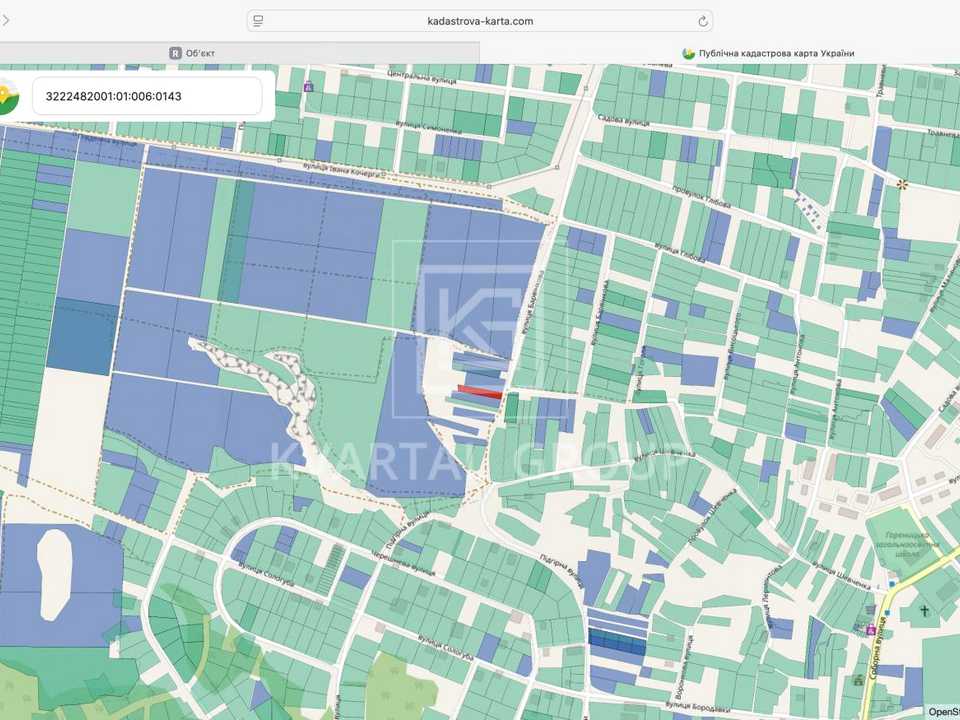Select the red highlighted land parcel
960x720 pixels.
coord(481,392)
